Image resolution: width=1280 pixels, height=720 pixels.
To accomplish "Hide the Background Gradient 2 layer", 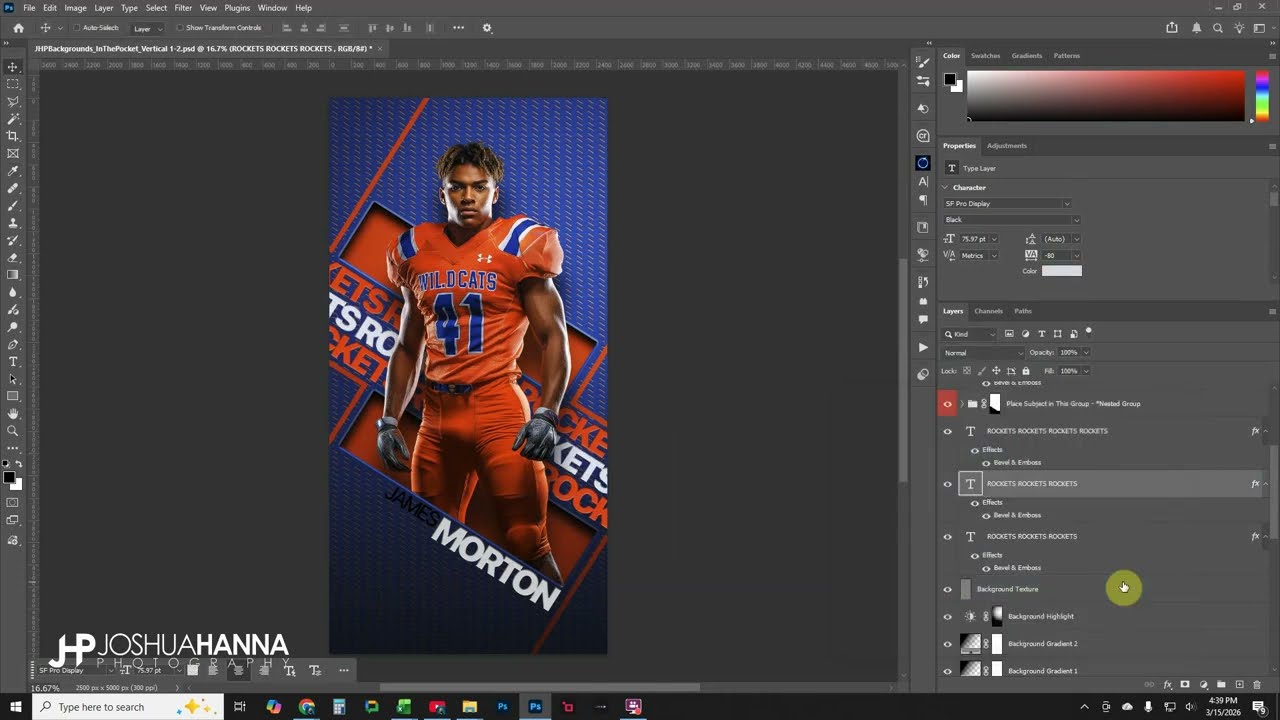I will click(948, 643).
